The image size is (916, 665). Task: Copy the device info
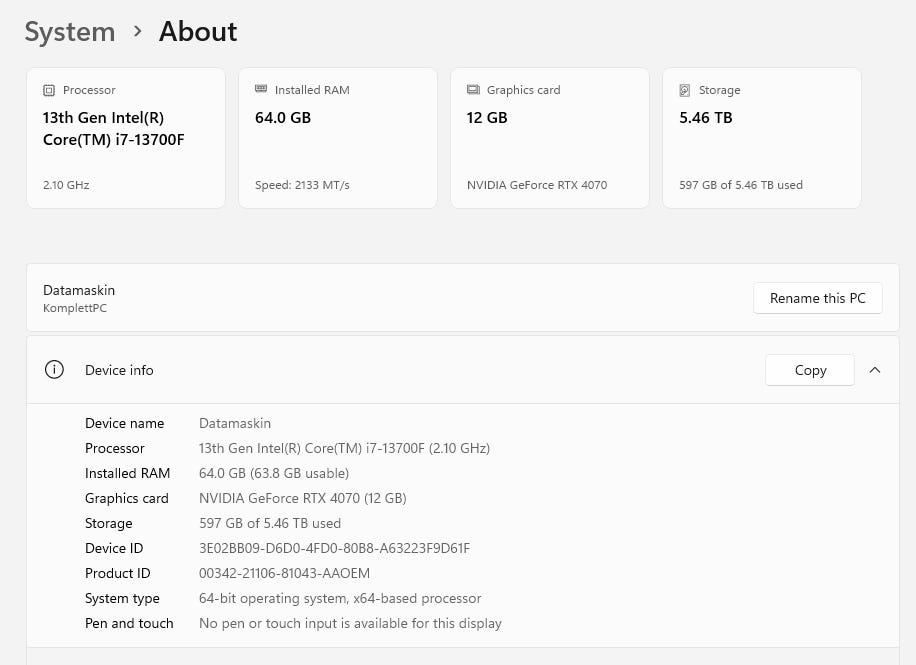coord(810,370)
